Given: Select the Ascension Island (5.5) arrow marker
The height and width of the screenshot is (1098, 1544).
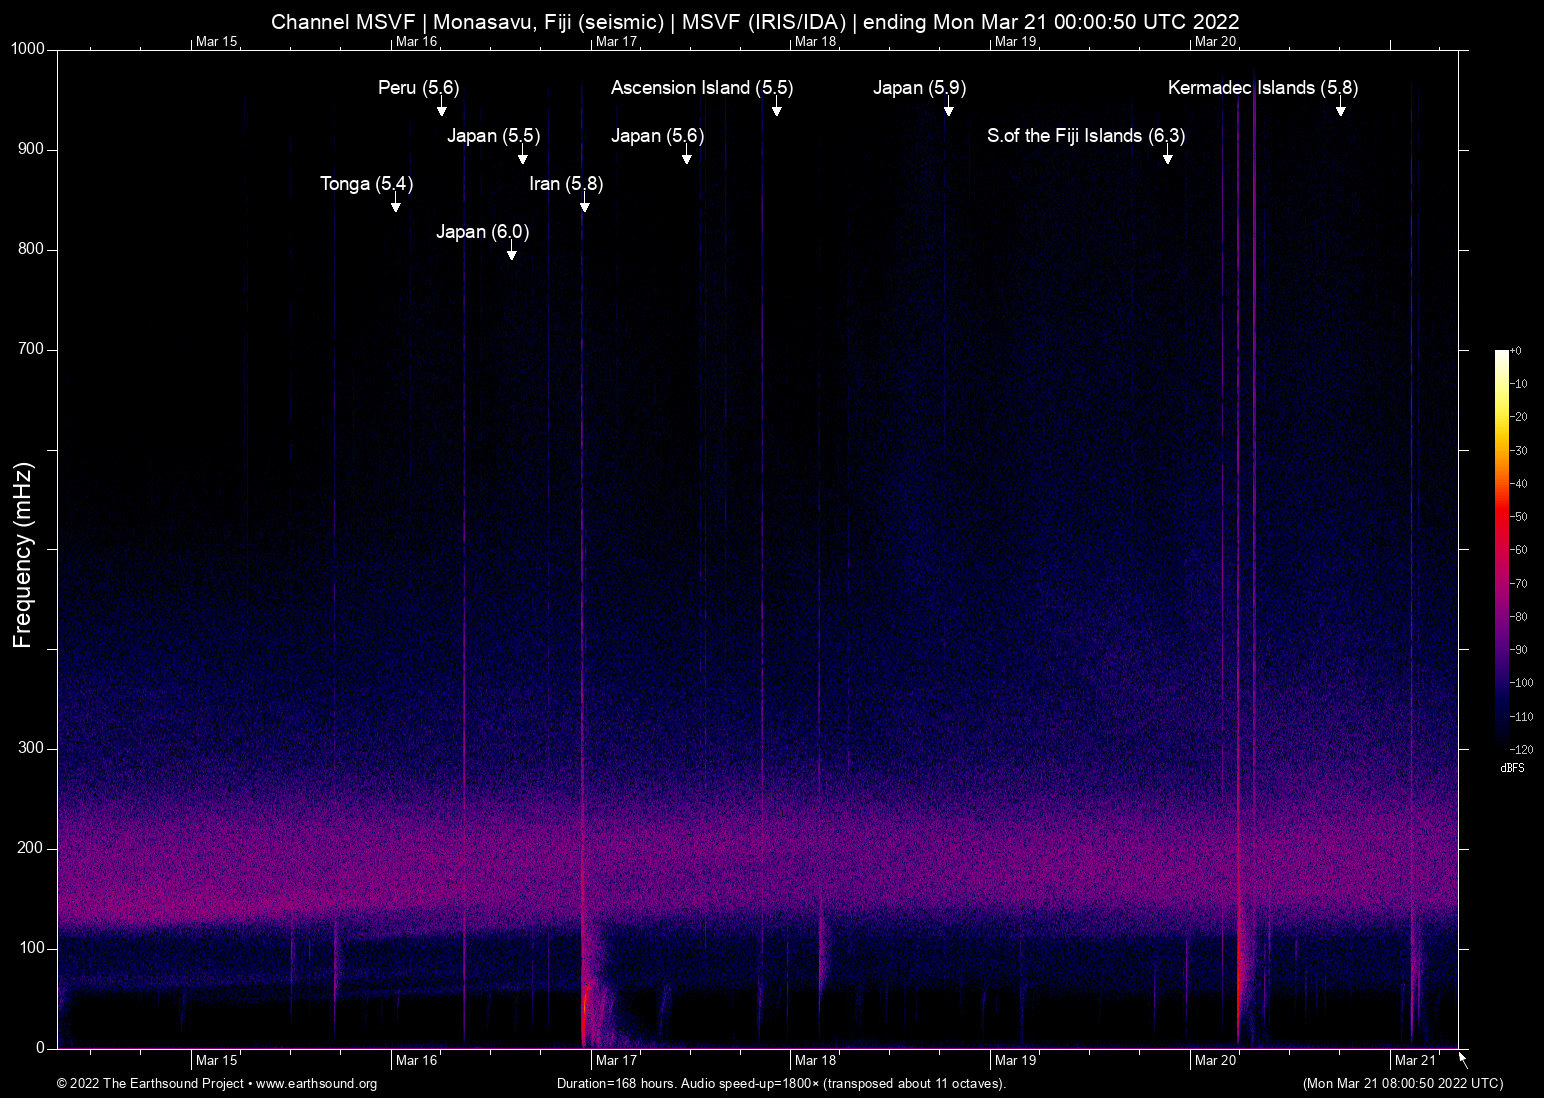Looking at the screenshot, I should coord(777,108).
